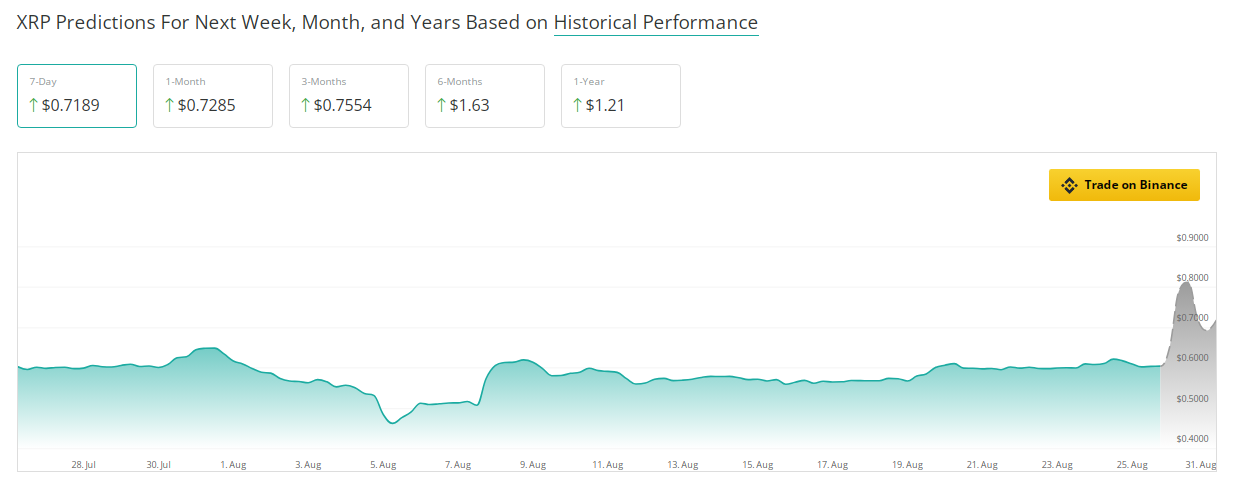1233x487 pixels.
Task: Click the up arrow next to $1.63
Action: (441, 105)
